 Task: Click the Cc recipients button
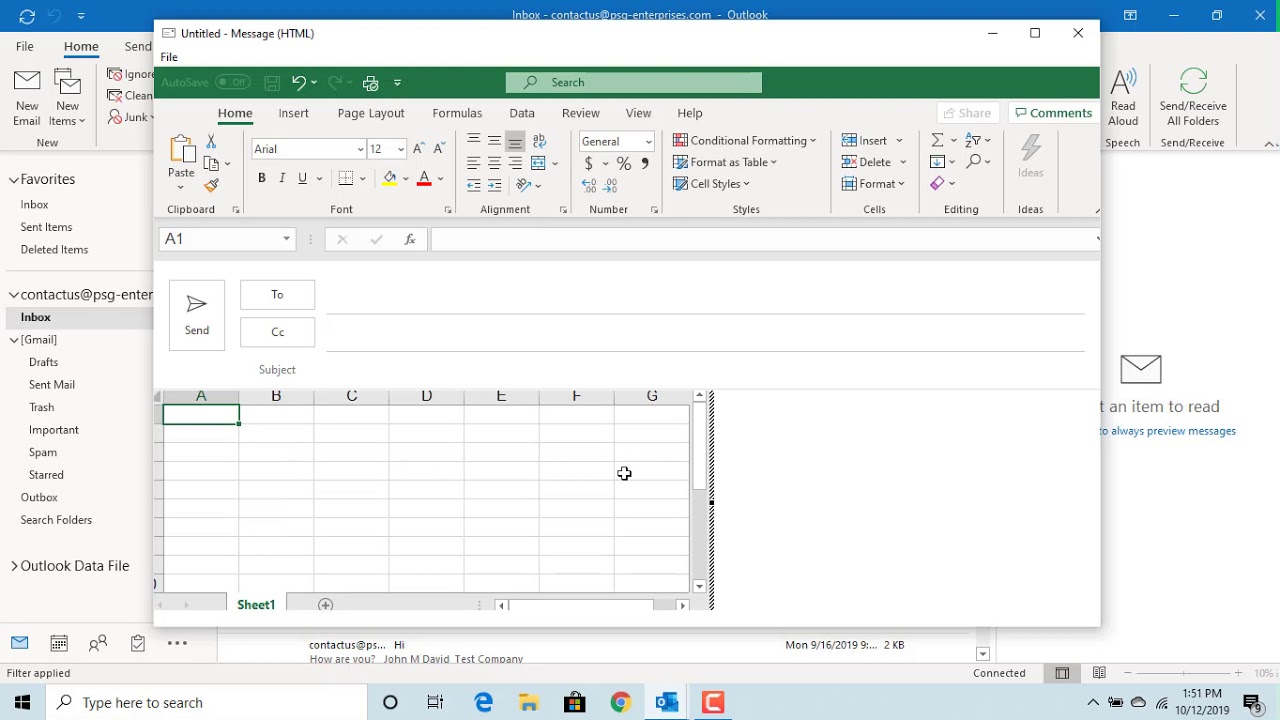tap(277, 332)
